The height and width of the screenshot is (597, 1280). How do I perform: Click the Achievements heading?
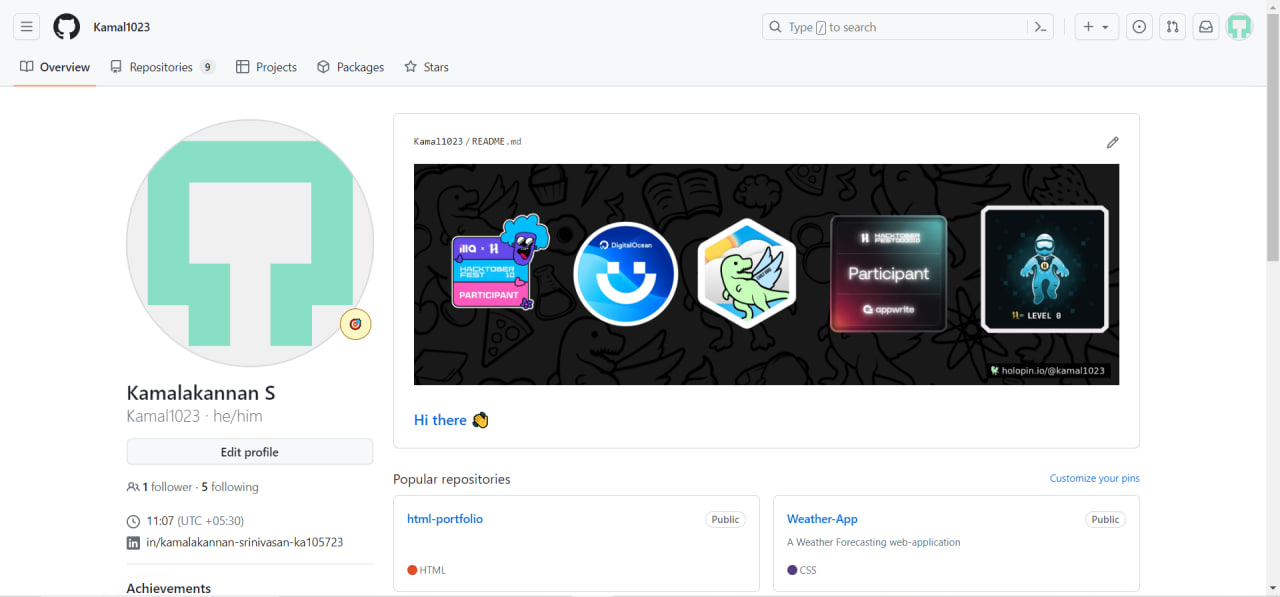pyautogui.click(x=168, y=588)
